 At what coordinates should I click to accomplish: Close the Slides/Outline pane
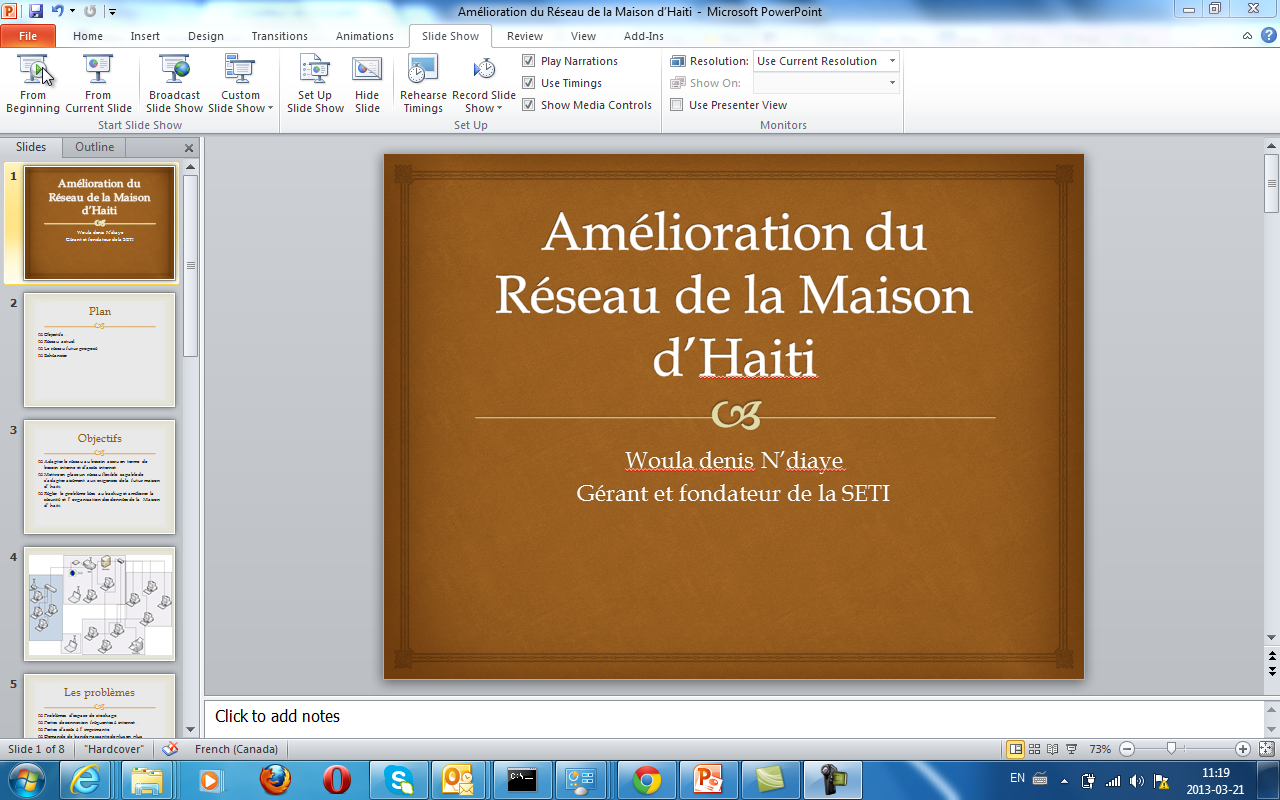point(189,148)
